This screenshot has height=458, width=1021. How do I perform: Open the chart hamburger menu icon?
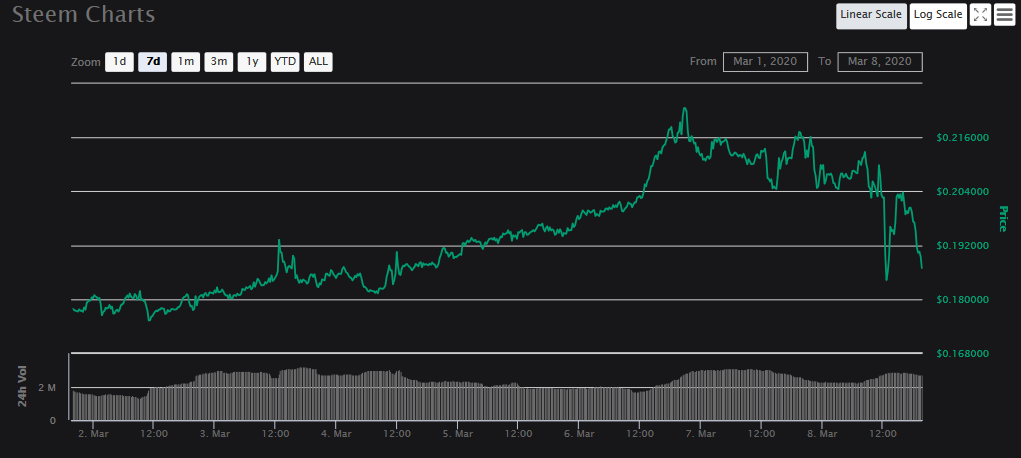click(1006, 15)
